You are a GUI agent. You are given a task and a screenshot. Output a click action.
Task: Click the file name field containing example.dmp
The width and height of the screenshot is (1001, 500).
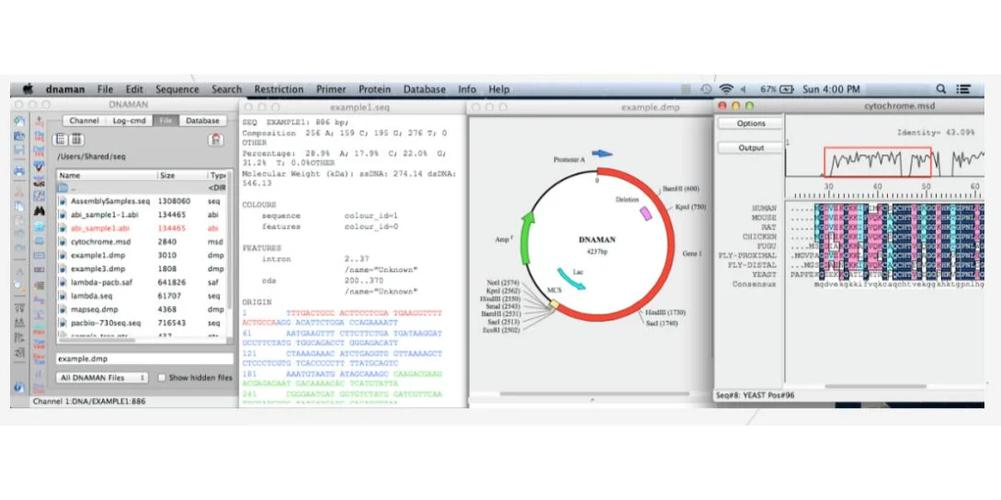pos(144,359)
